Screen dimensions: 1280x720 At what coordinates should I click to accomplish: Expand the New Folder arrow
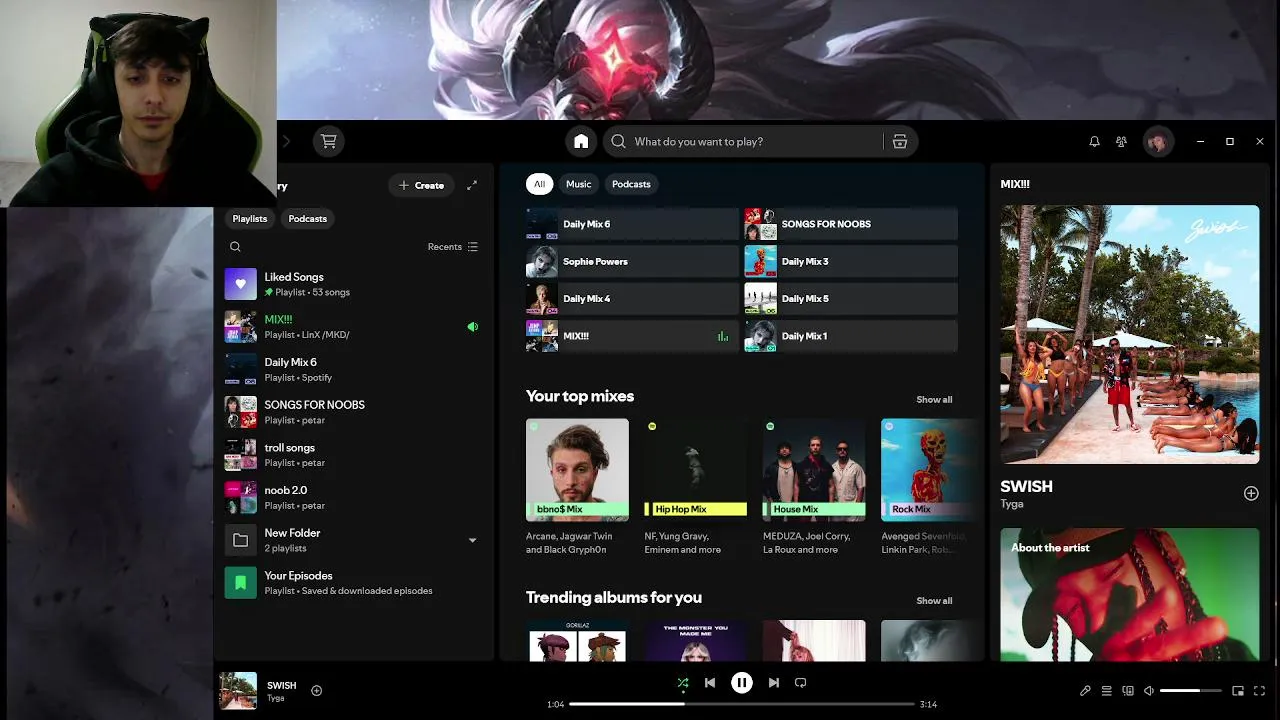point(472,540)
